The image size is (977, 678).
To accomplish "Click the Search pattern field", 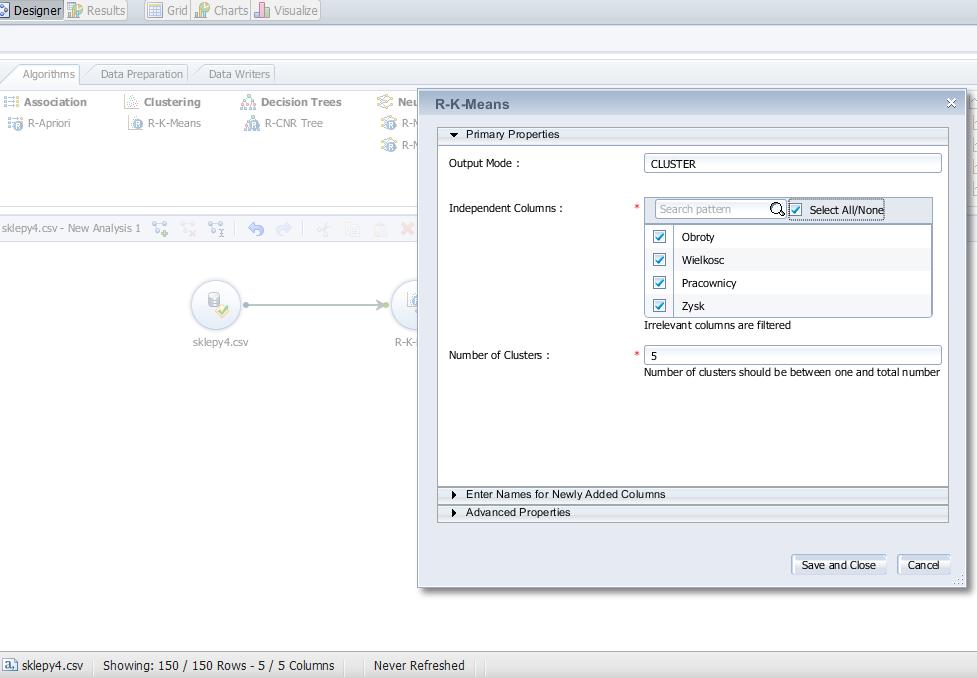I will click(x=713, y=209).
